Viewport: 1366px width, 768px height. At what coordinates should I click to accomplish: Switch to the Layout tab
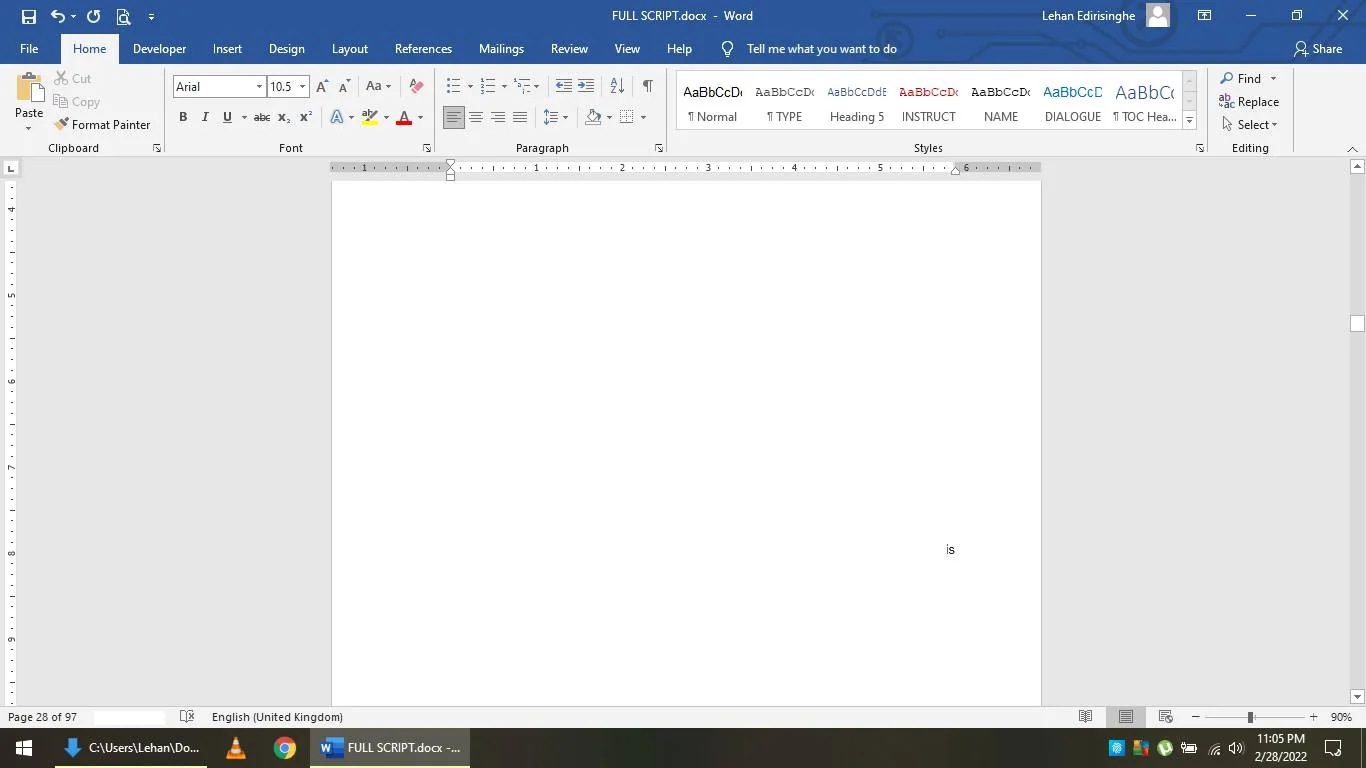(350, 49)
